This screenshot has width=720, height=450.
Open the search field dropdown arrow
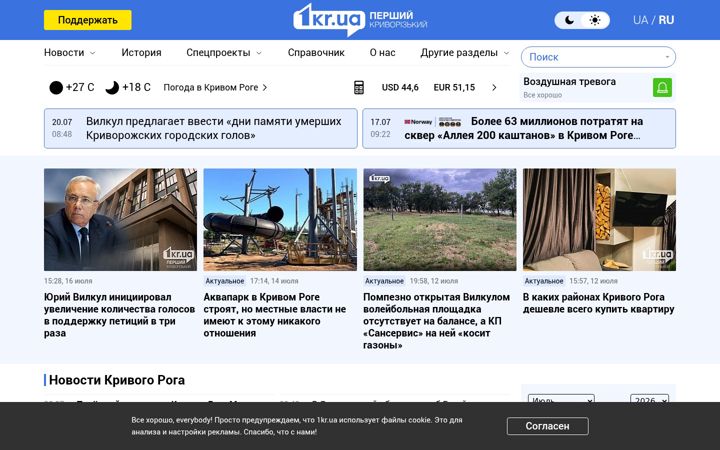click(x=667, y=57)
